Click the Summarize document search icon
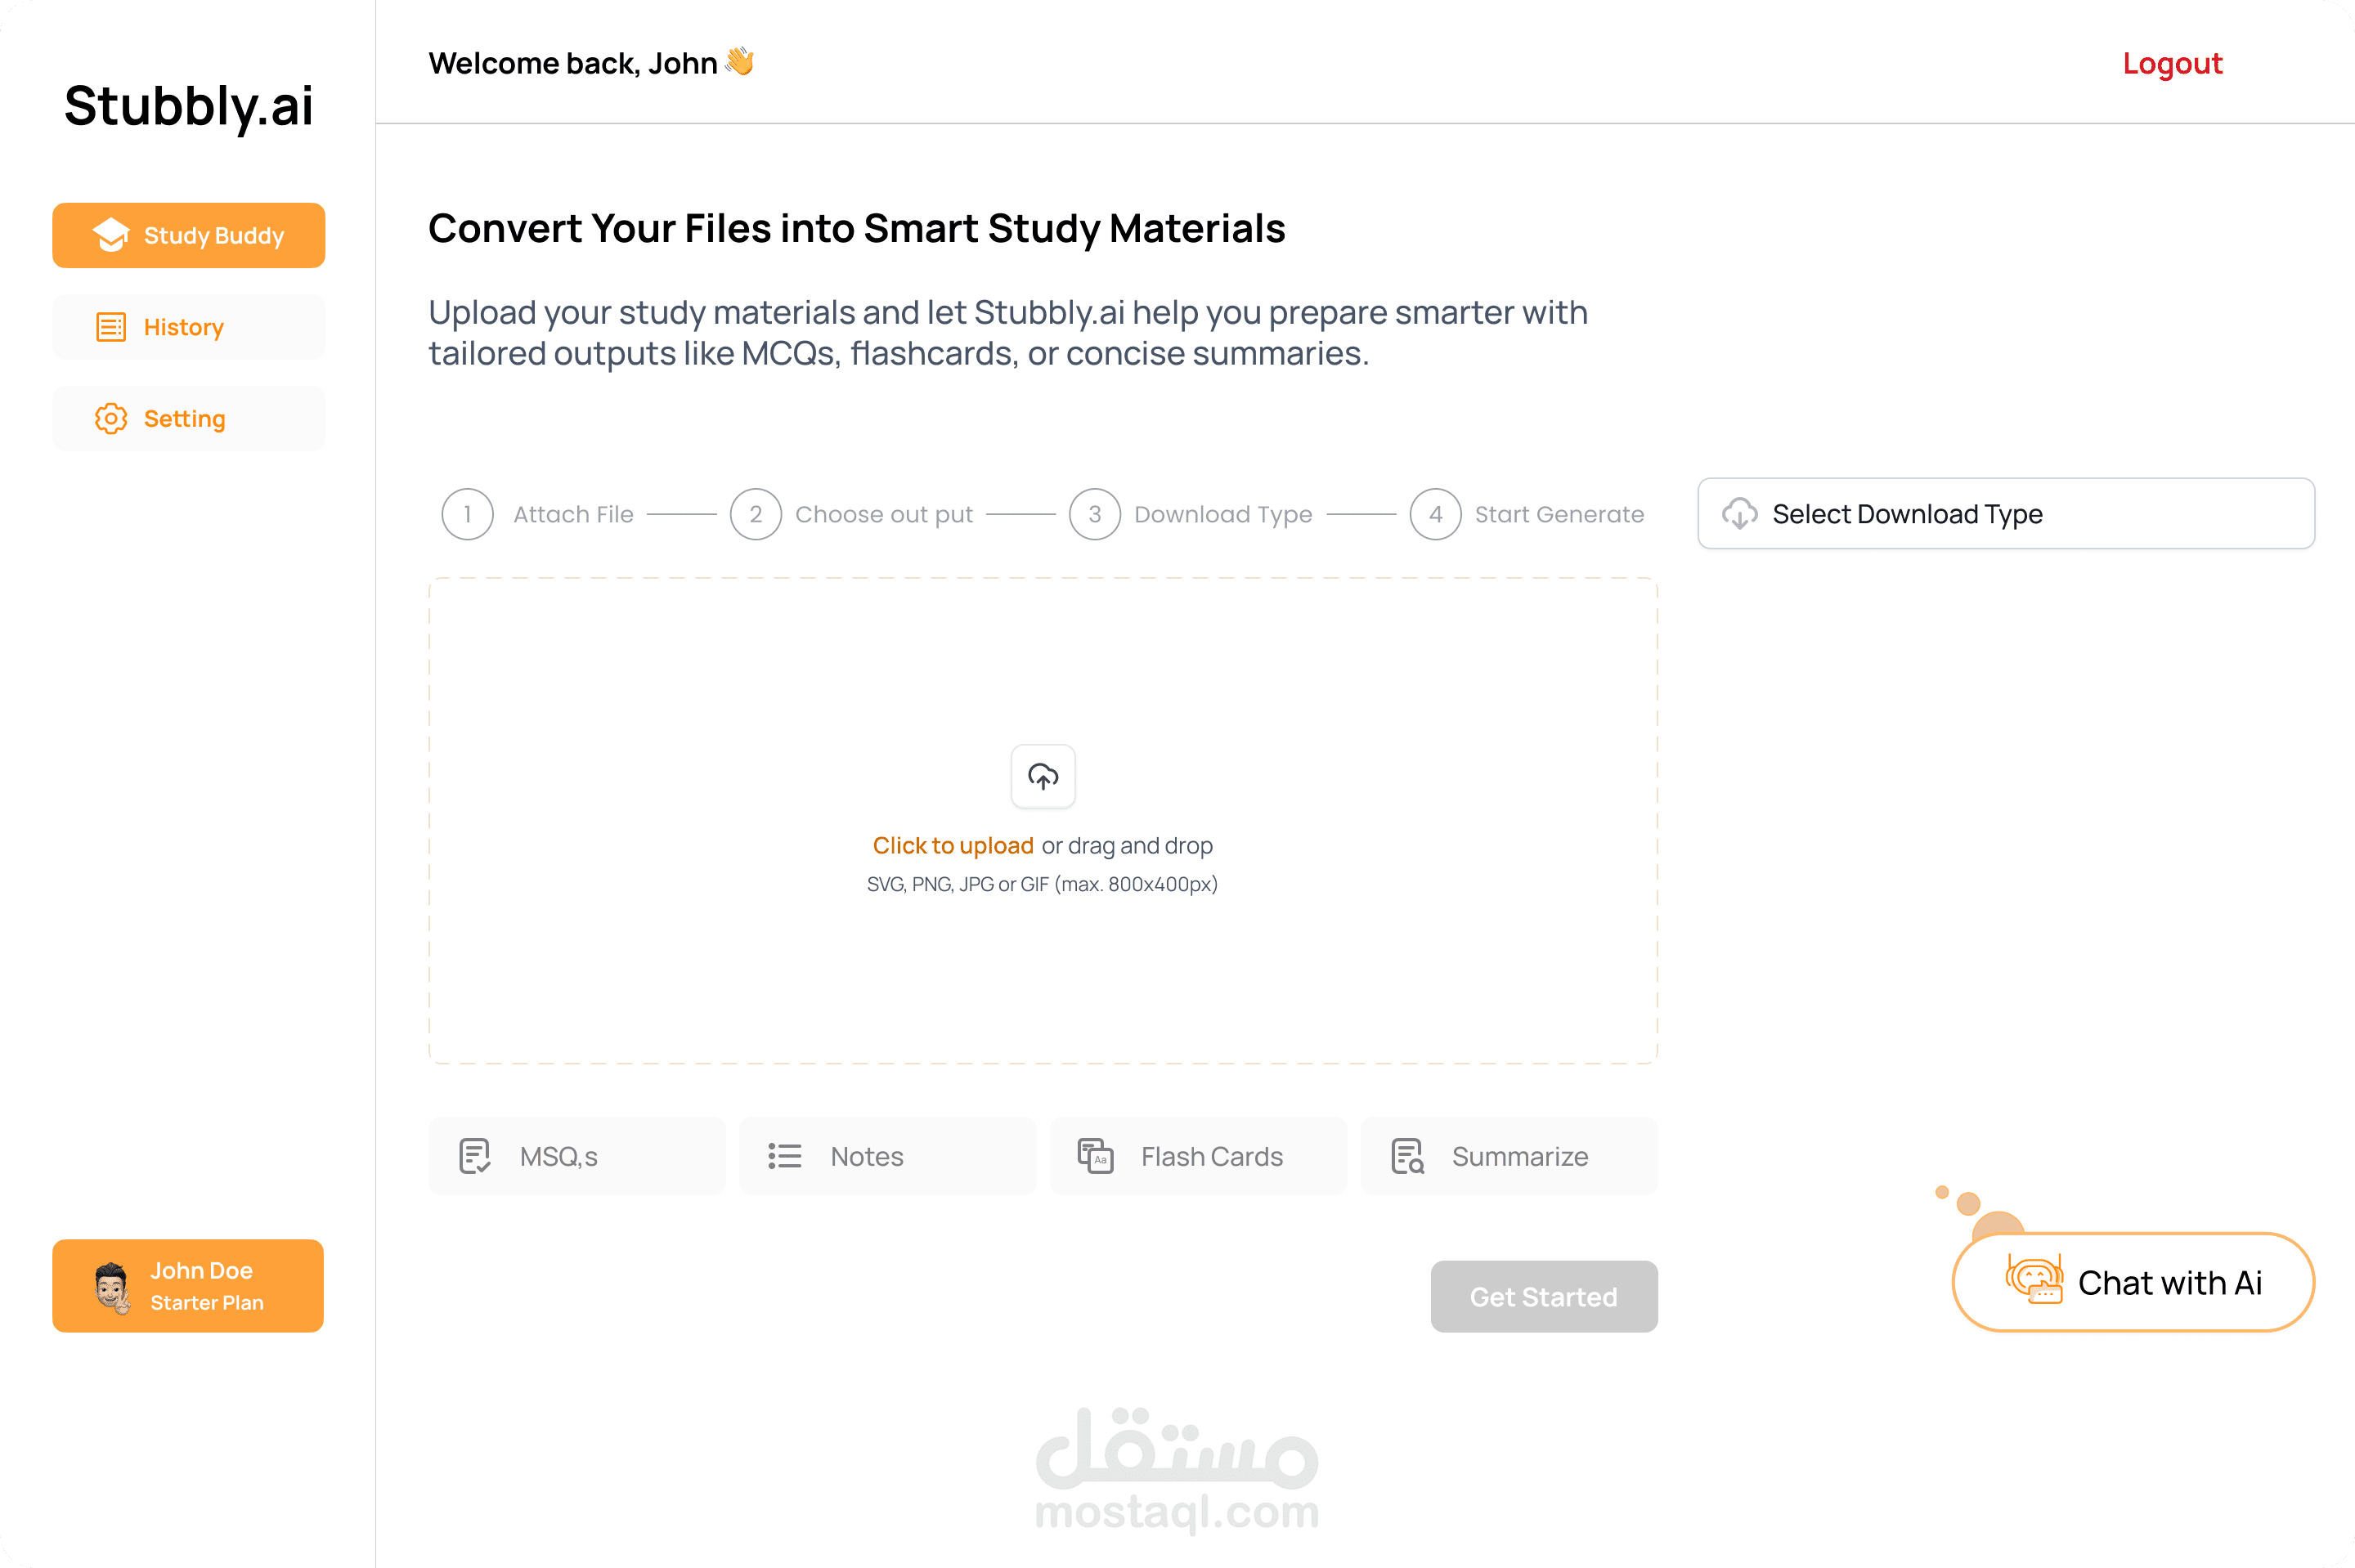This screenshot has height=1568, width=2355. (x=1407, y=1156)
